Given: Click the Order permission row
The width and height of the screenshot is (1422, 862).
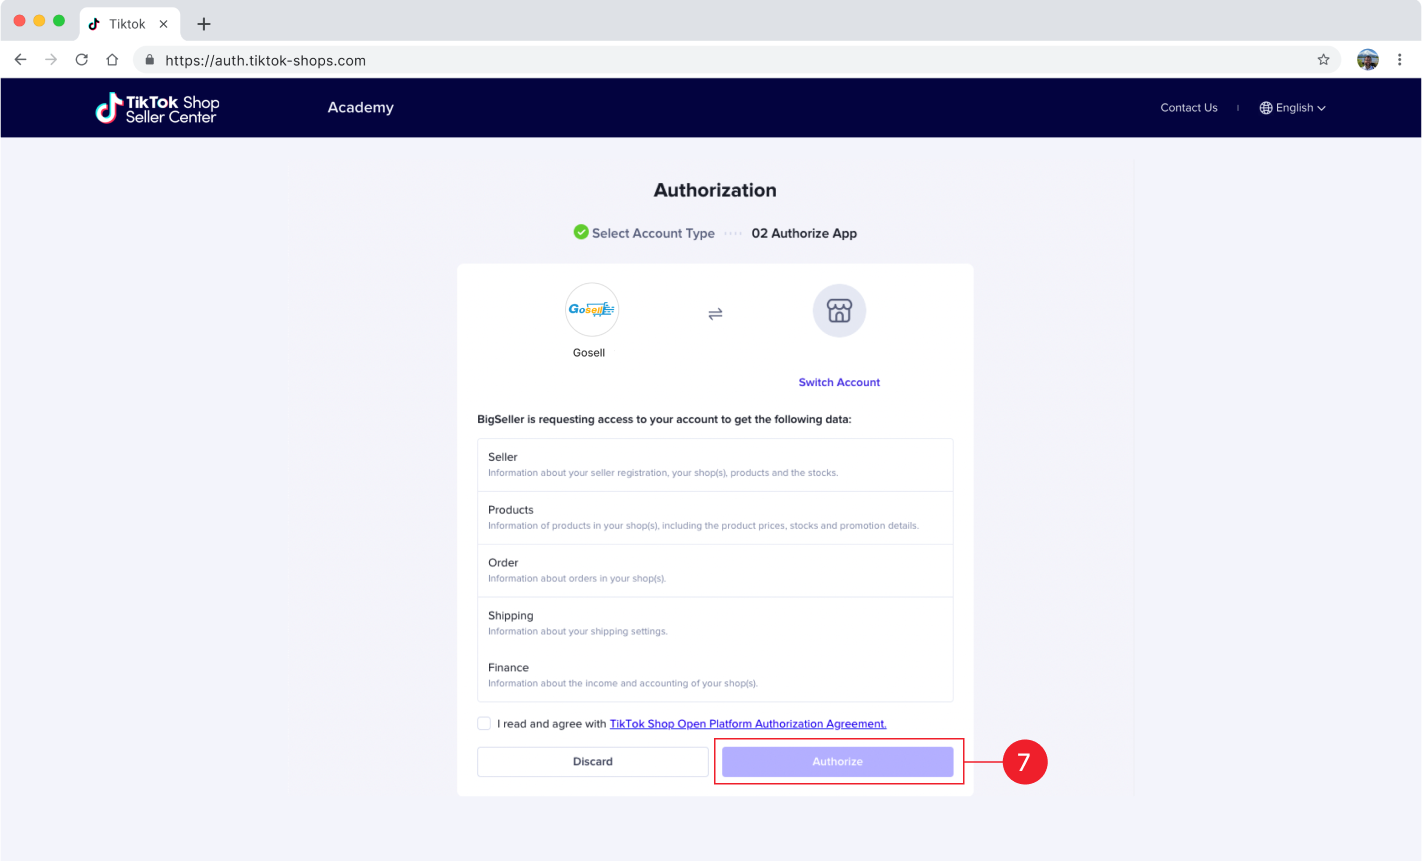Looking at the screenshot, I should tap(715, 571).
